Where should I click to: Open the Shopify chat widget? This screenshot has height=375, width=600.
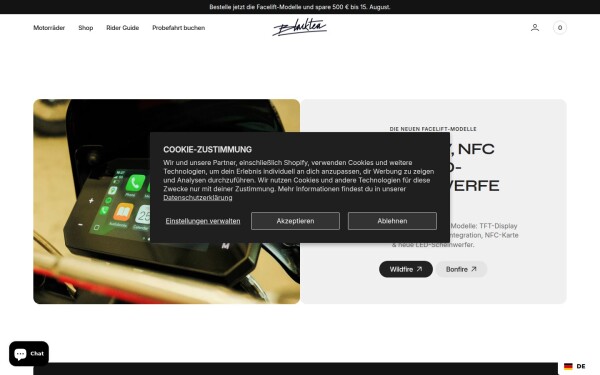click(x=29, y=354)
